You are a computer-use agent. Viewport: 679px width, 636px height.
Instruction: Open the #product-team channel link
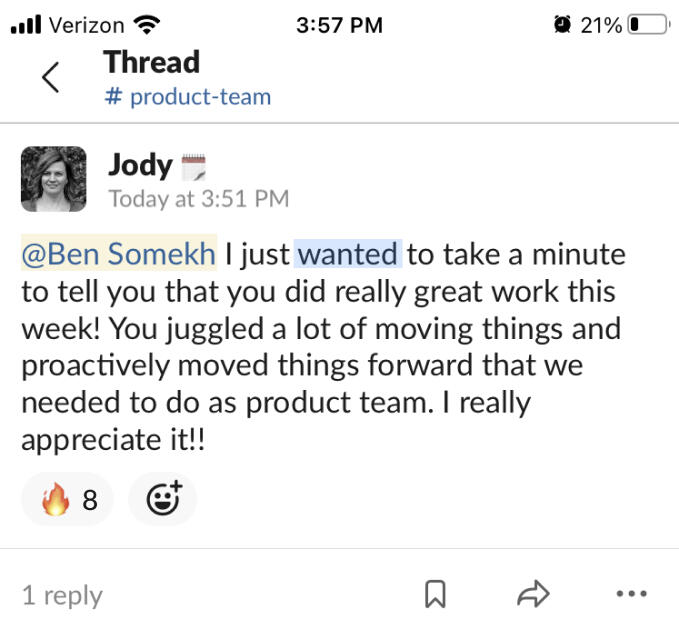[188, 97]
